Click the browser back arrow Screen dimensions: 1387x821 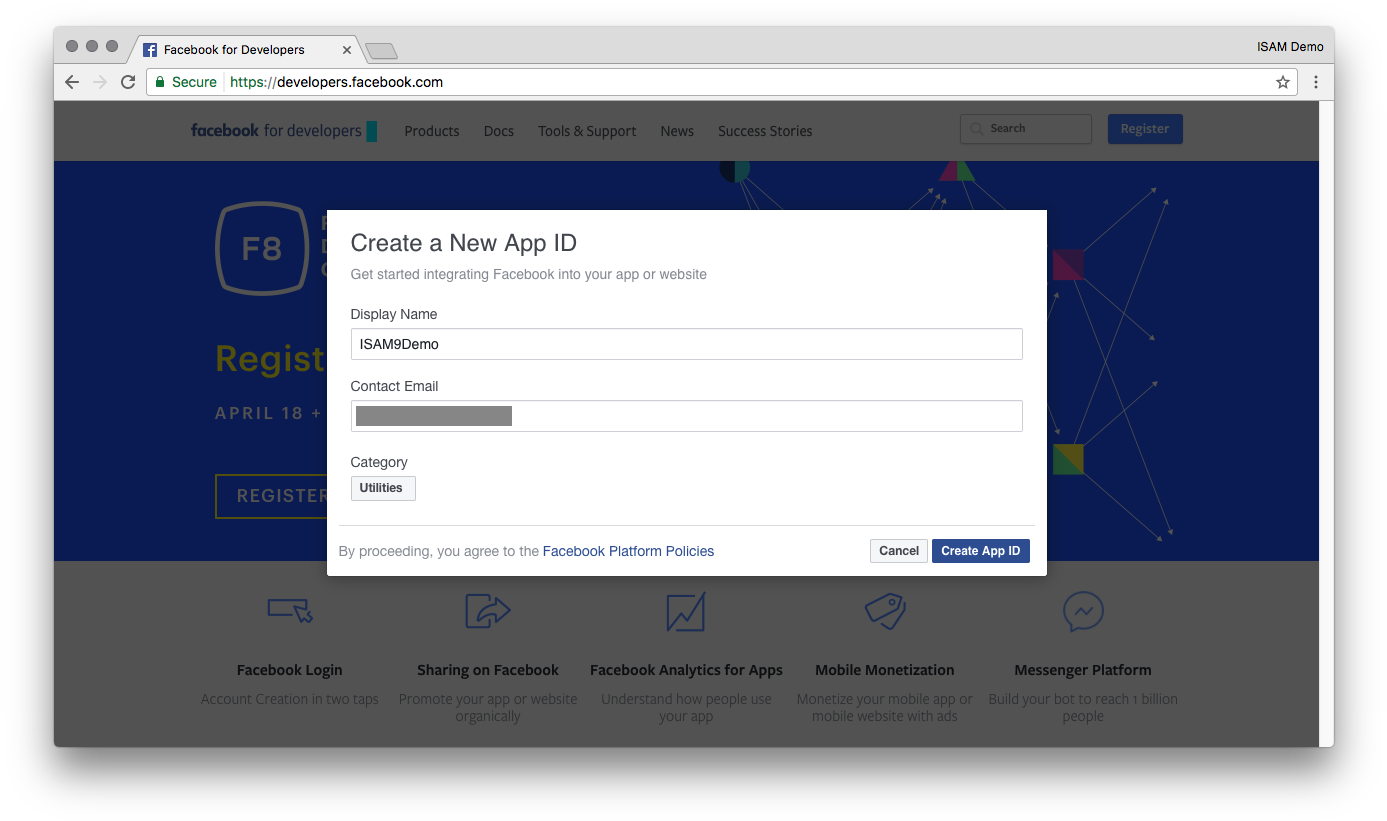coord(72,82)
